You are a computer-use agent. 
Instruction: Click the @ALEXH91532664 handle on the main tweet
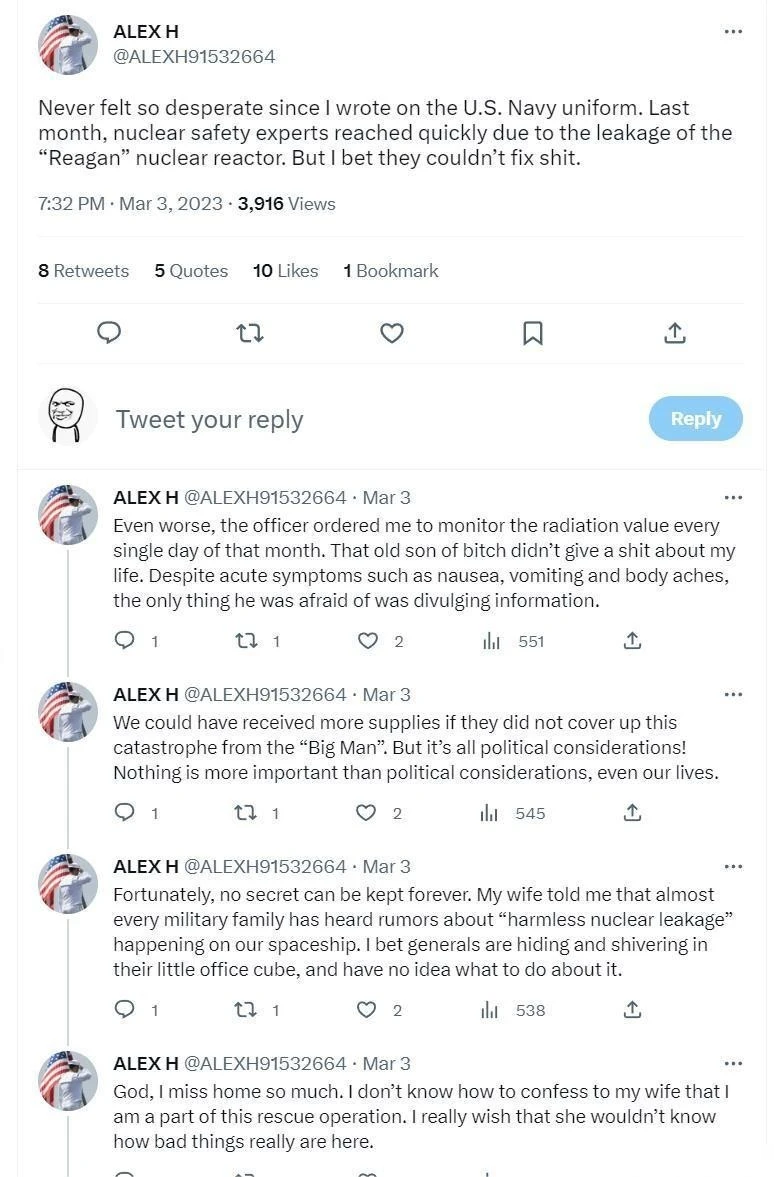coord(194,57)
